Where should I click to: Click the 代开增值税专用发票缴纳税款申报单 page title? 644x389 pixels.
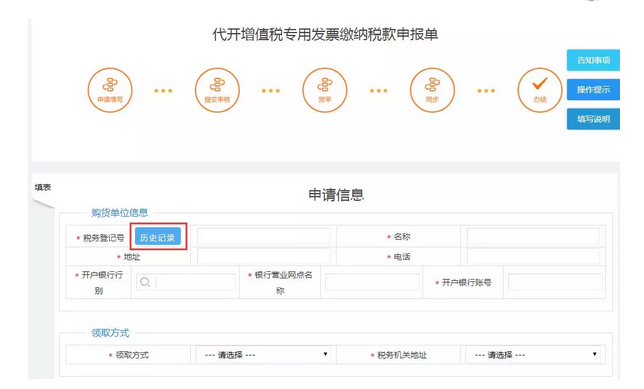[325, 35]
